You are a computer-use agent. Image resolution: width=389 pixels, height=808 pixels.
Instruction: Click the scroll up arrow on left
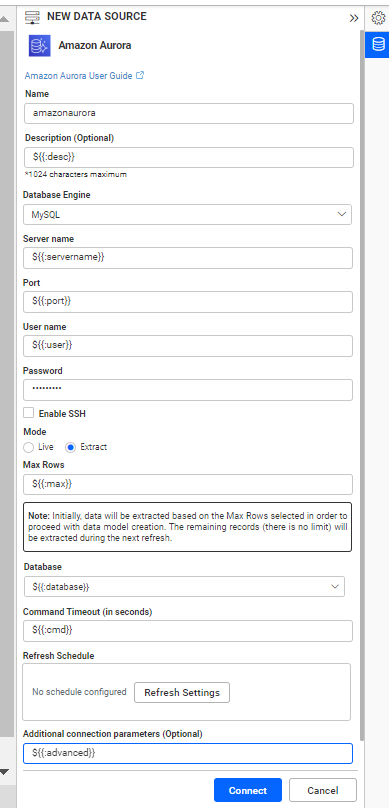tap(4, 20)
